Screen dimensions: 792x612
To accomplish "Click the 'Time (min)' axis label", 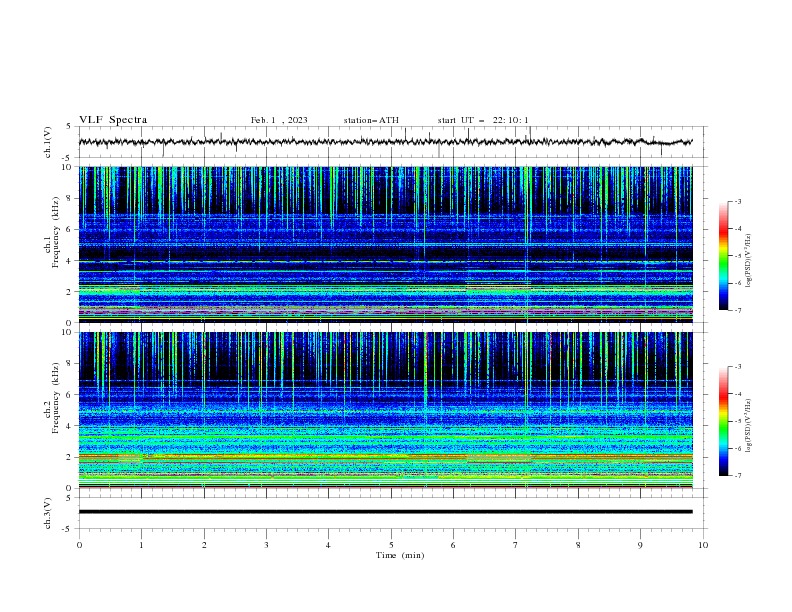I will (400, 555).
